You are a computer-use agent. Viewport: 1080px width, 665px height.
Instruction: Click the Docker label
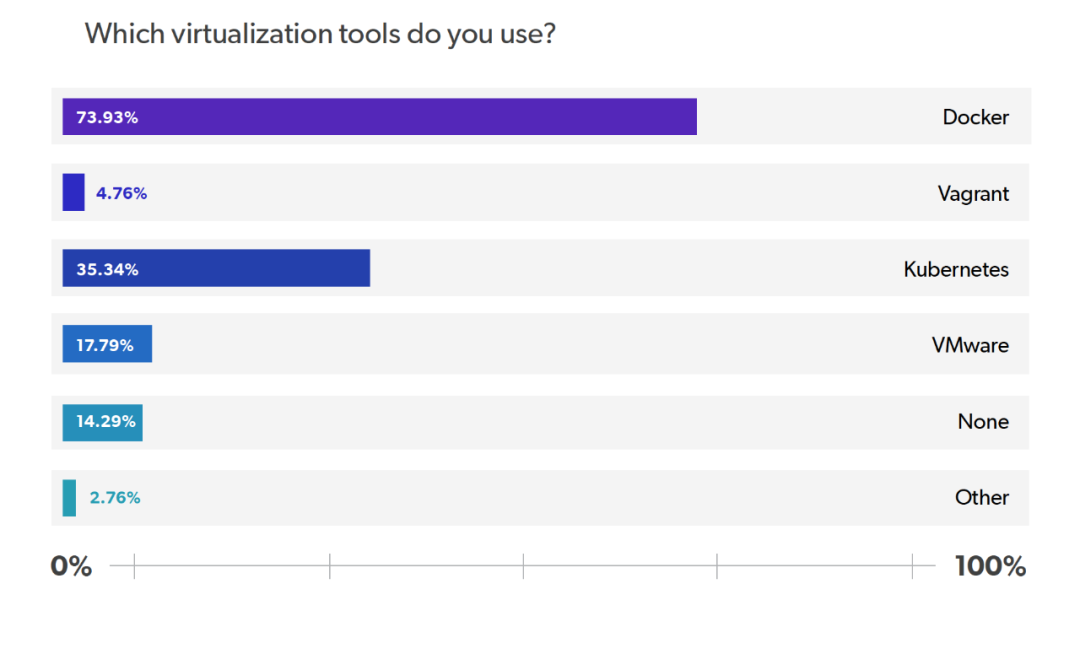pos(975,117)
